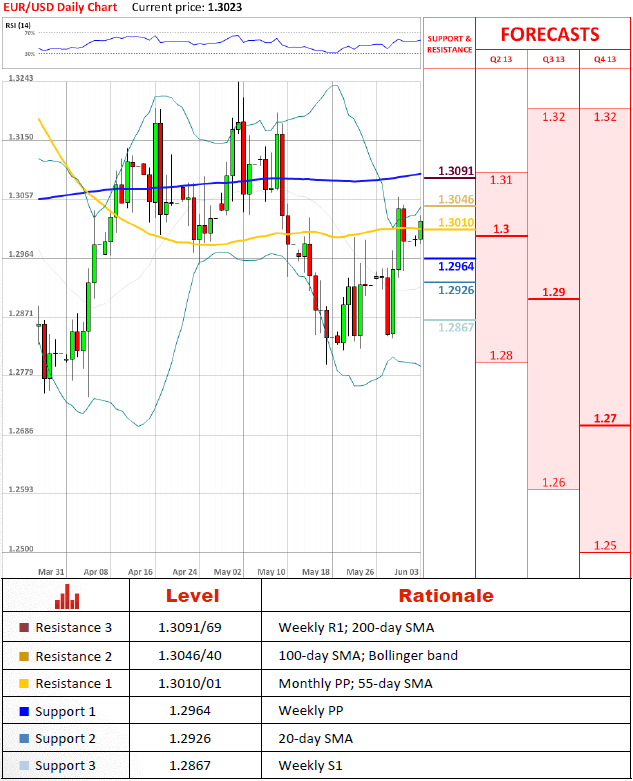
Task: Click the Support 2 steel blue swatch
Action: click(x=24, y=738)
